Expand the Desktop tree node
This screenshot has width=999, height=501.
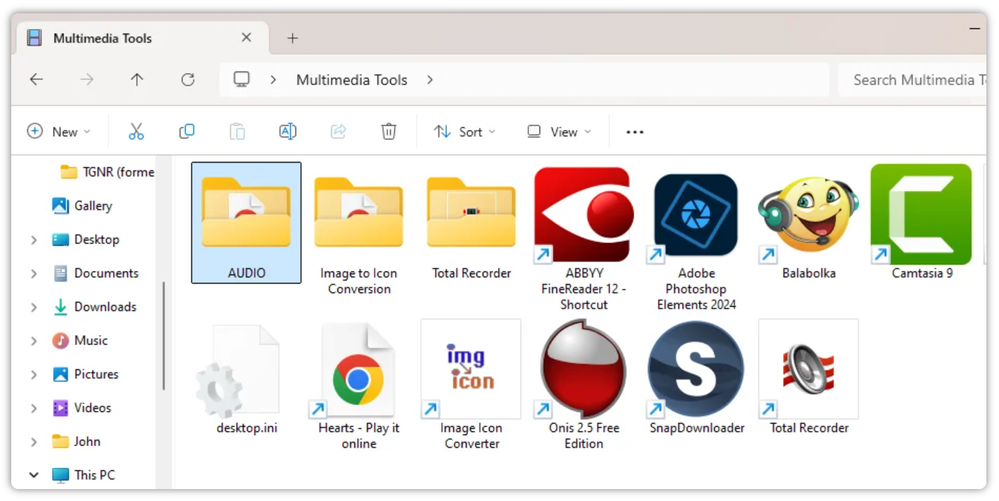click(34, 240)
